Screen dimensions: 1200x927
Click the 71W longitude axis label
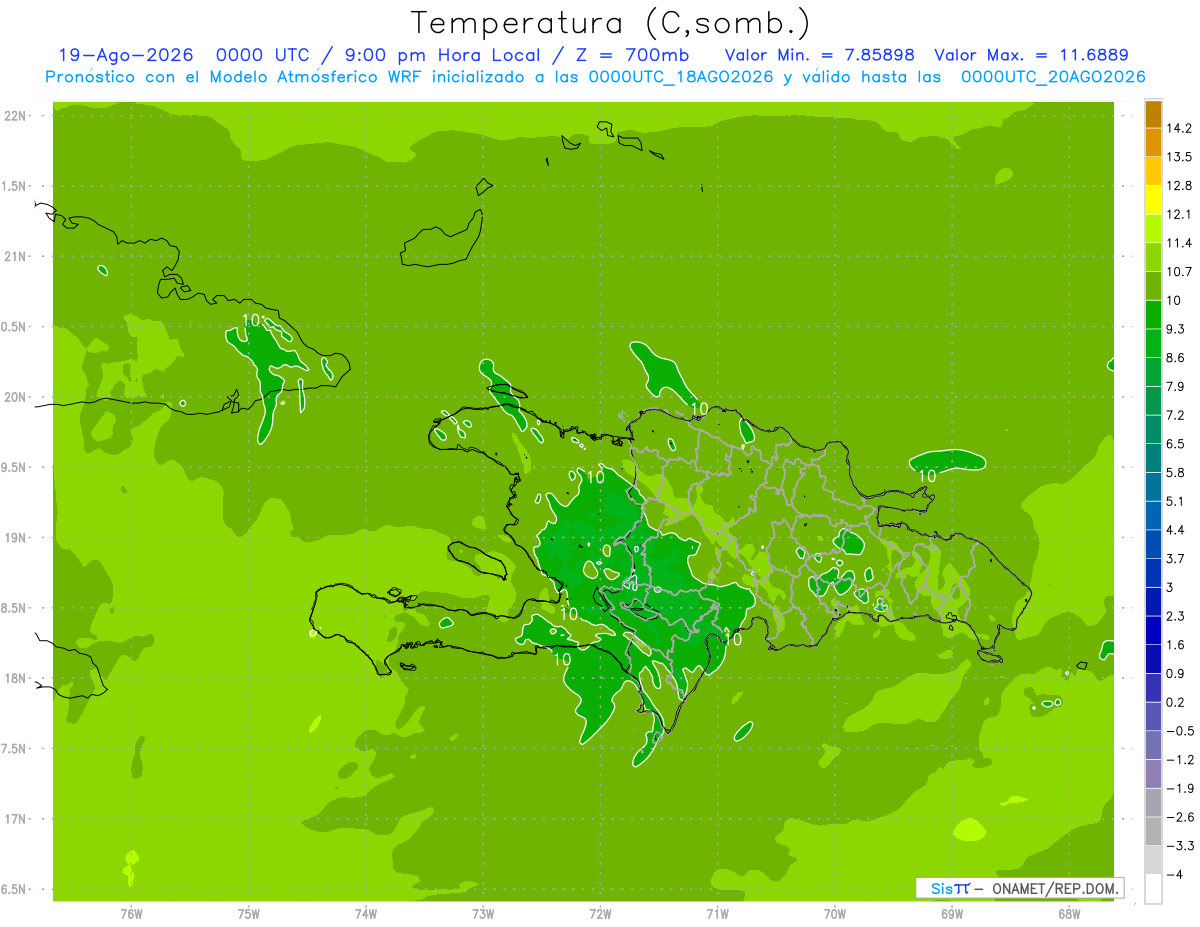tap(717, 914)
